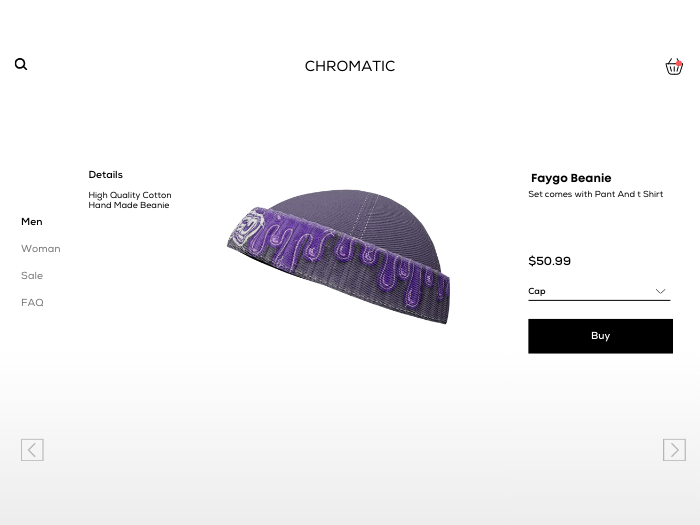Viewport: 700px width, 525px height.
Task: Open the search magnifier icon
Action: [21, 64]
